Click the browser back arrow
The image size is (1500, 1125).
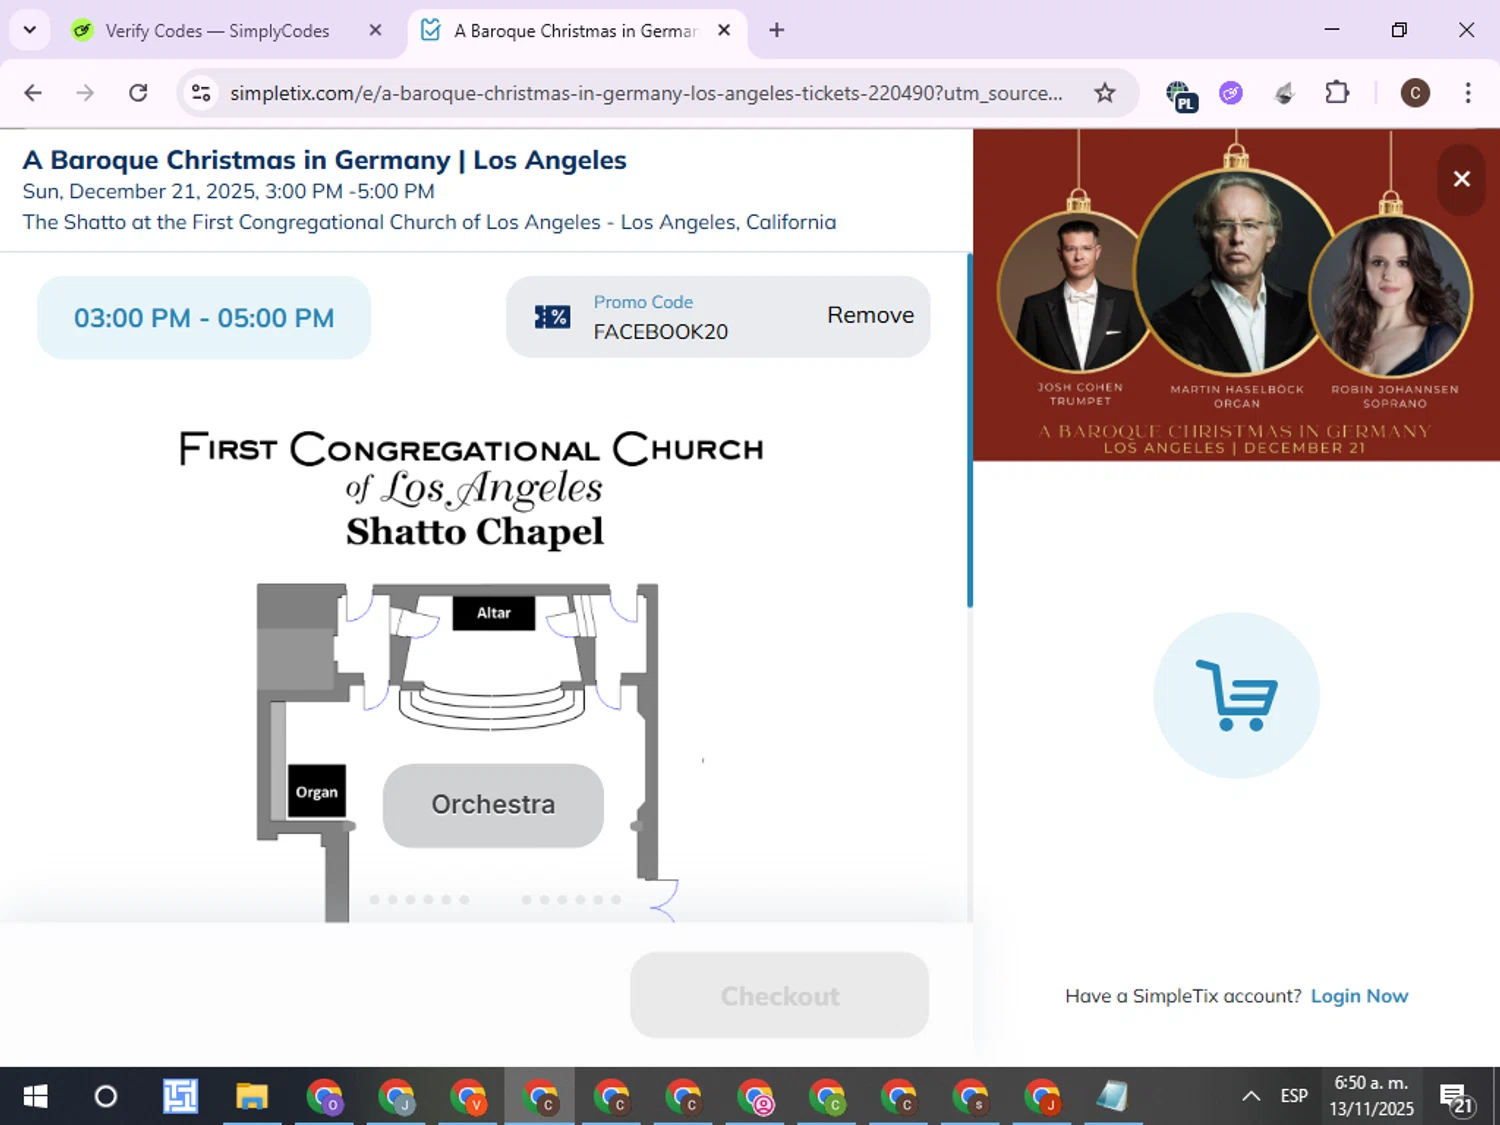tap(33, 93)
